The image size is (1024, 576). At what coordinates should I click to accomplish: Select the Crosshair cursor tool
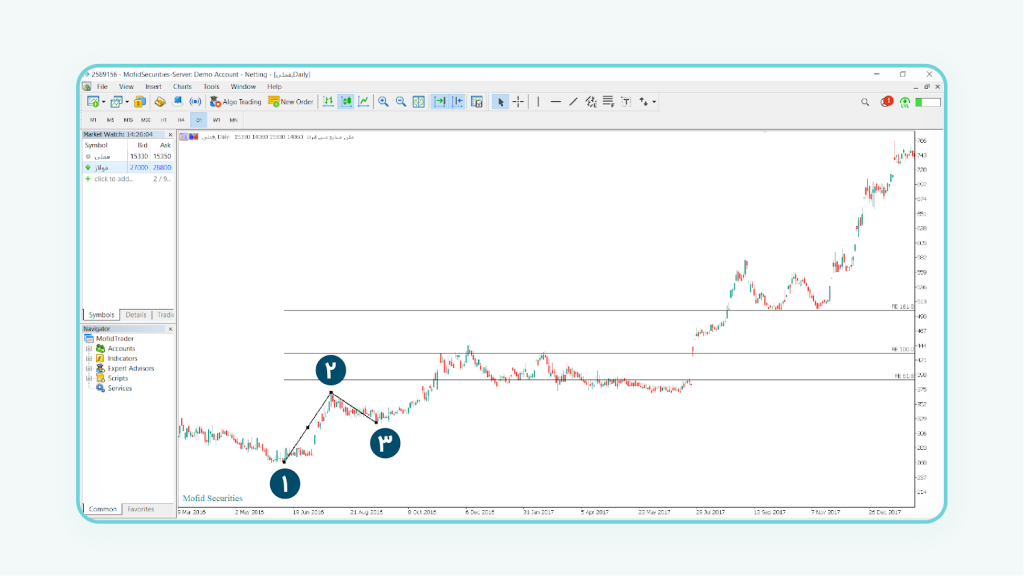(x=518, y=102)
